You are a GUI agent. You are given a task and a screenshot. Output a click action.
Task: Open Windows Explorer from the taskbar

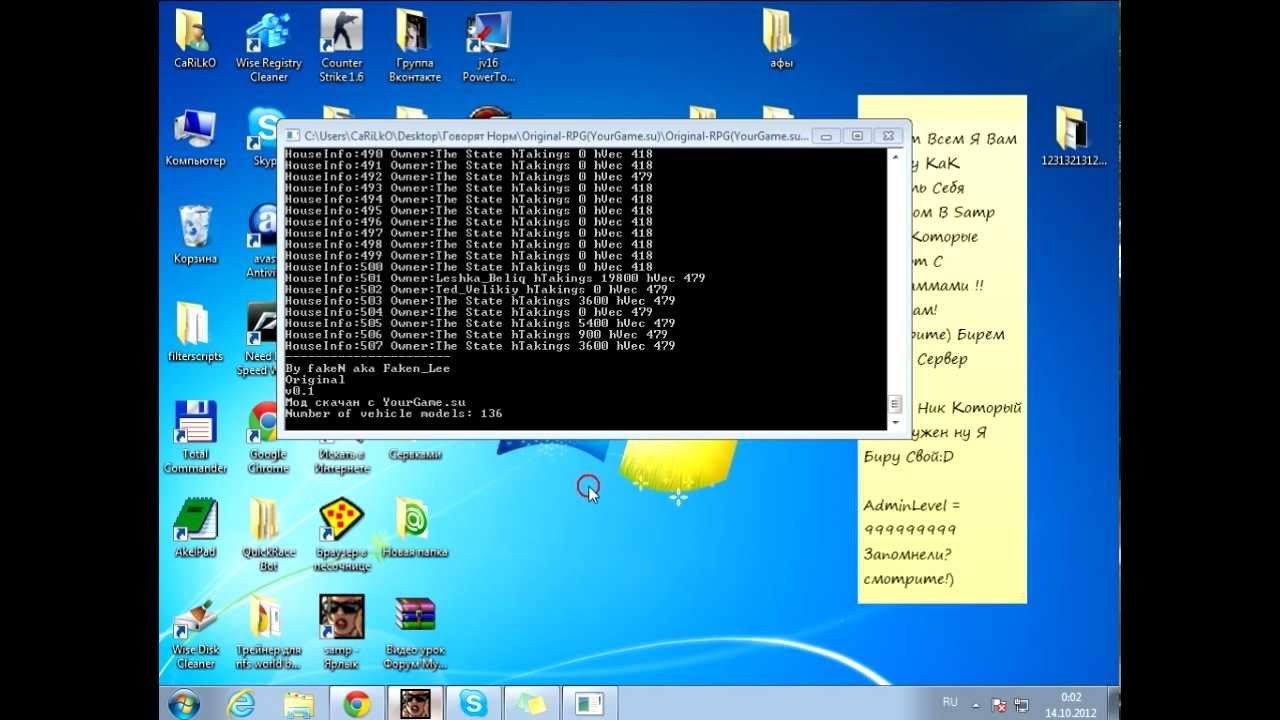(x=299, y=703)
